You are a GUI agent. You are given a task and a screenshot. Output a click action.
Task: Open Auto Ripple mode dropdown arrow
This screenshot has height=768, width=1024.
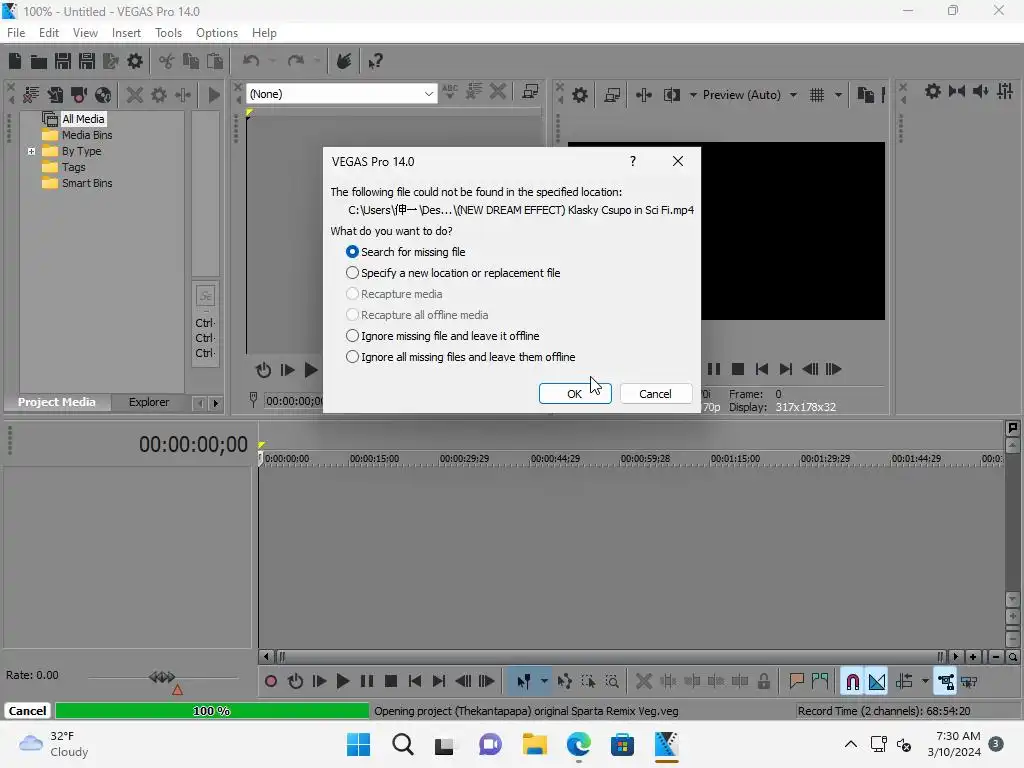(925, 681)
